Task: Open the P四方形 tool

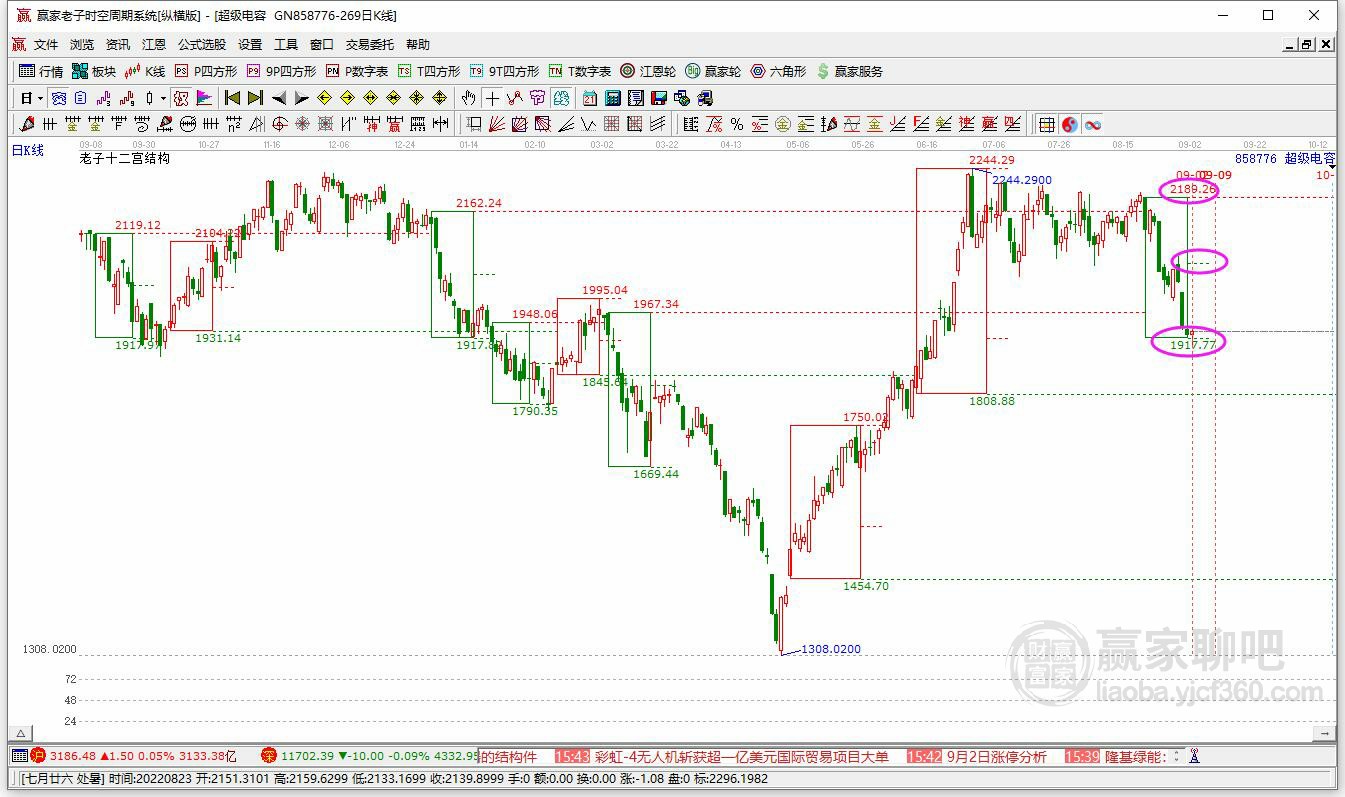Action: 206,71
